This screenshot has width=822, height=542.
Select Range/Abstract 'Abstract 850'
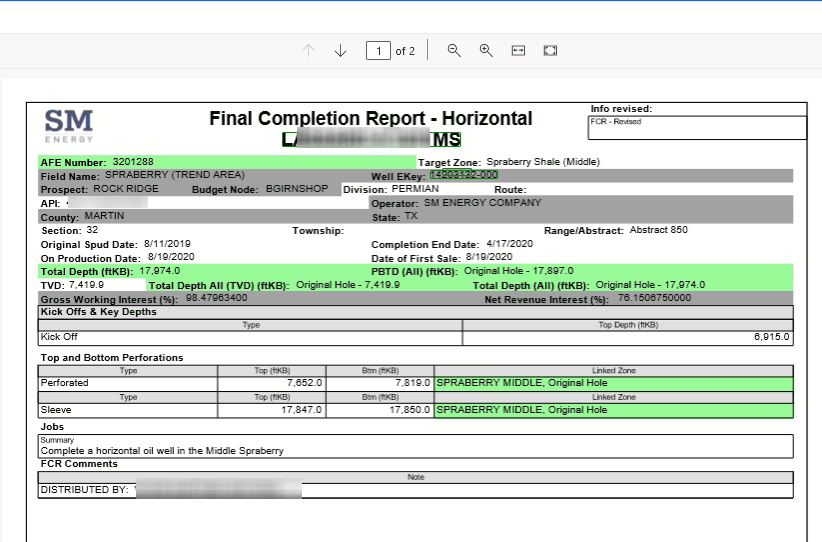pyautogui.click(x=658, y=230)
